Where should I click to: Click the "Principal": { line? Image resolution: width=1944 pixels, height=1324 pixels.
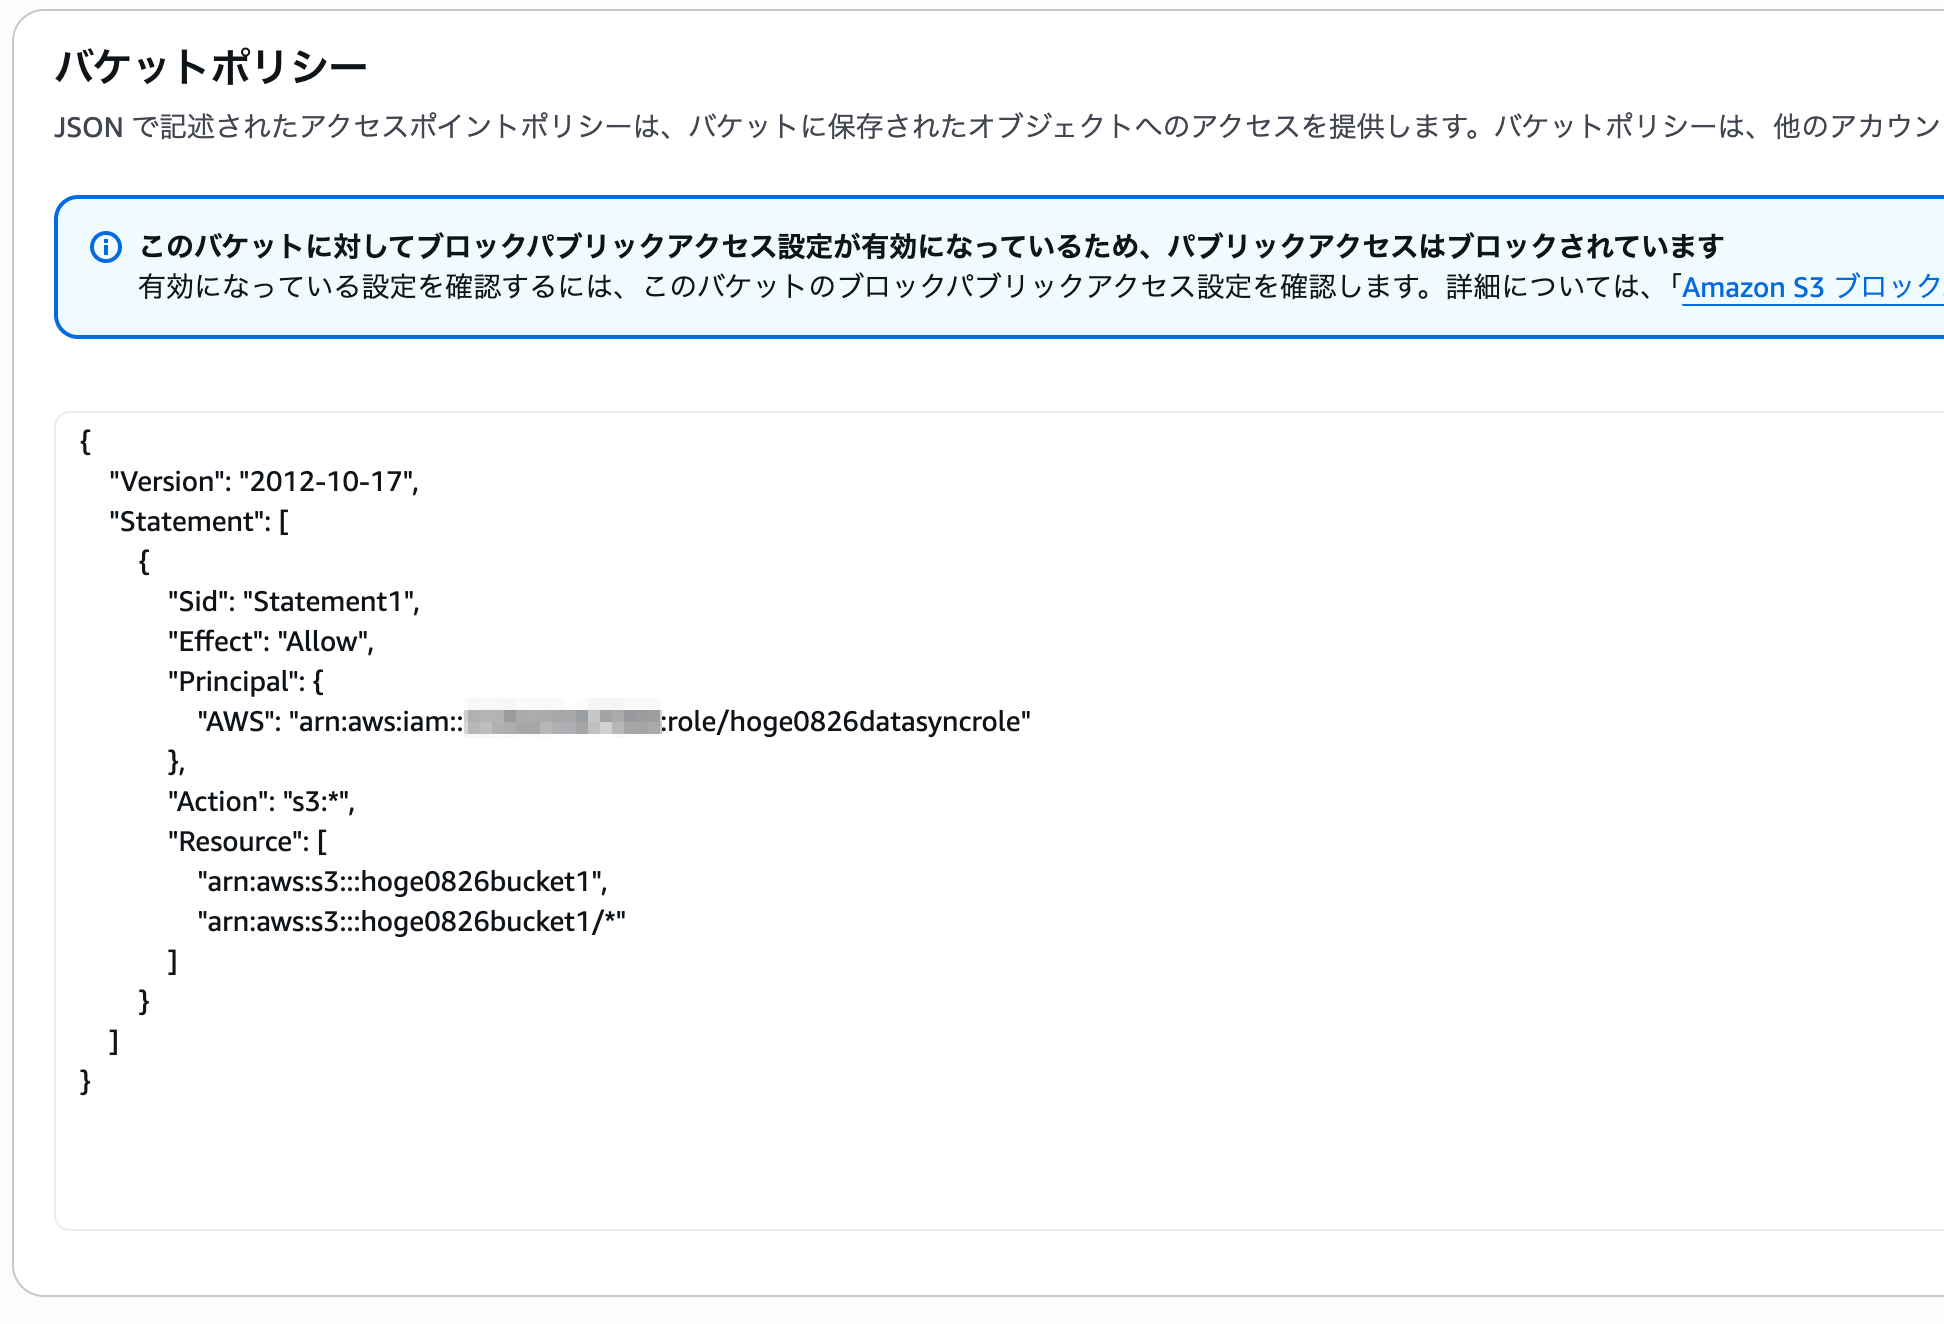[246, 682]
